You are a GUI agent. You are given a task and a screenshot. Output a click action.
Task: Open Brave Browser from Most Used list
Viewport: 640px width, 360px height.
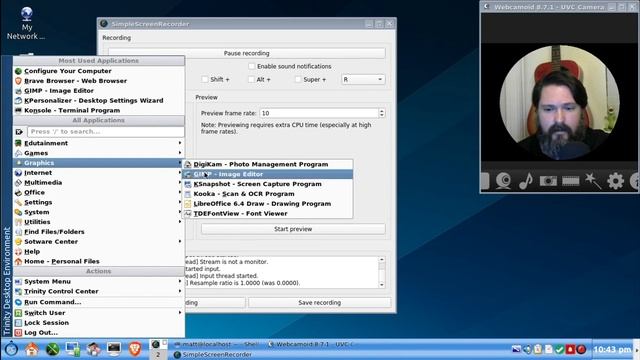99,81
